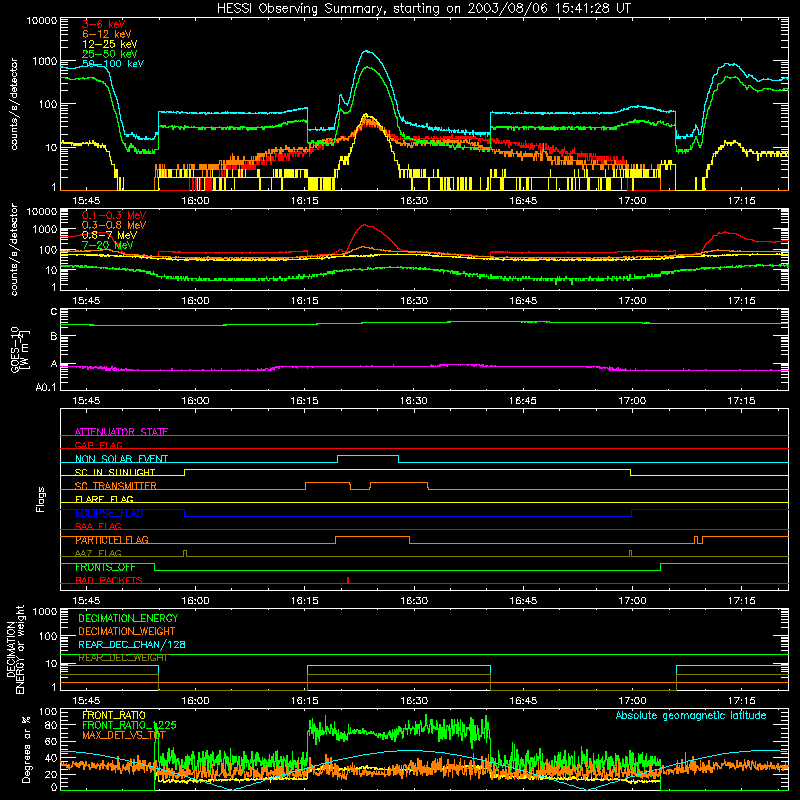Screen dimensions: 800x800
Task: Click the 16:30 tick label under the top plot
Action: click(414, 201)
